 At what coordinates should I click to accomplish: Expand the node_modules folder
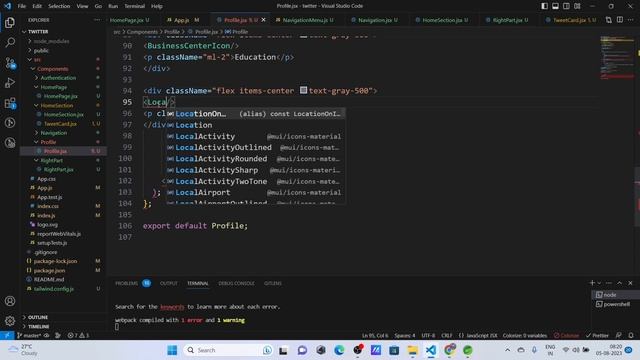pyautogui.click(x=51, y=41)
